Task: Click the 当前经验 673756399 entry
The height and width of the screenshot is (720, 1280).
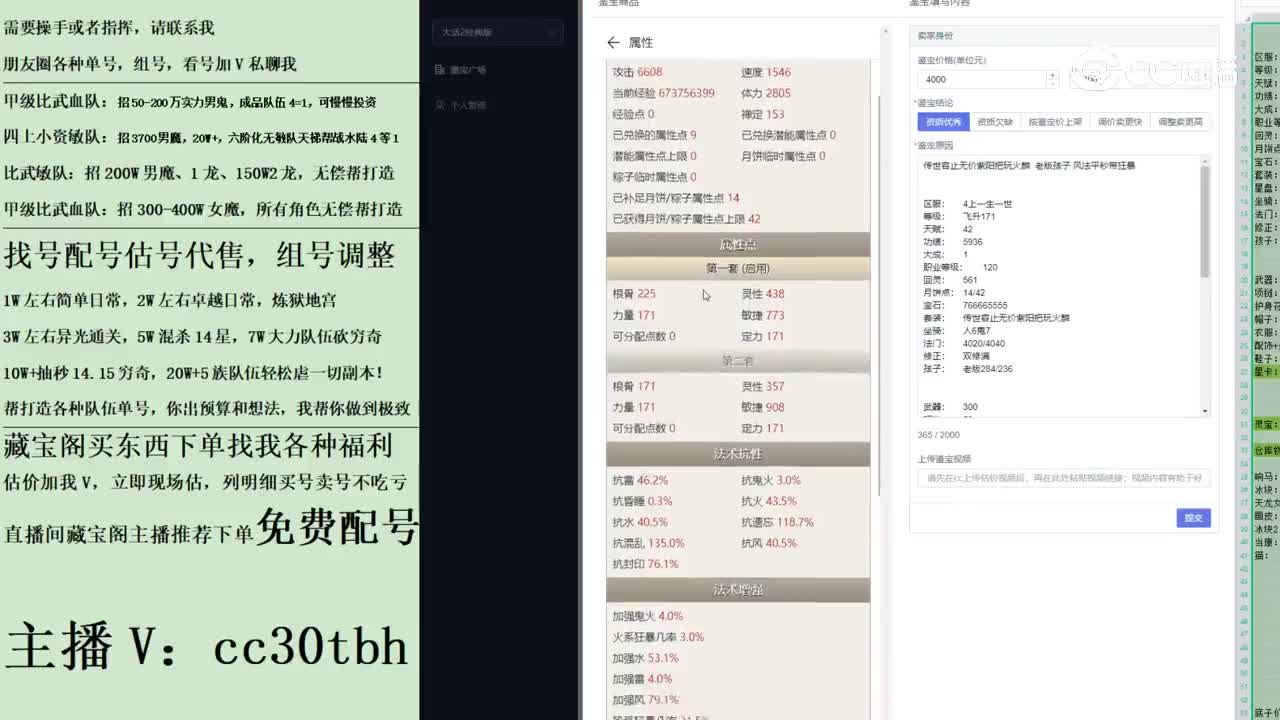Action: 663,93
